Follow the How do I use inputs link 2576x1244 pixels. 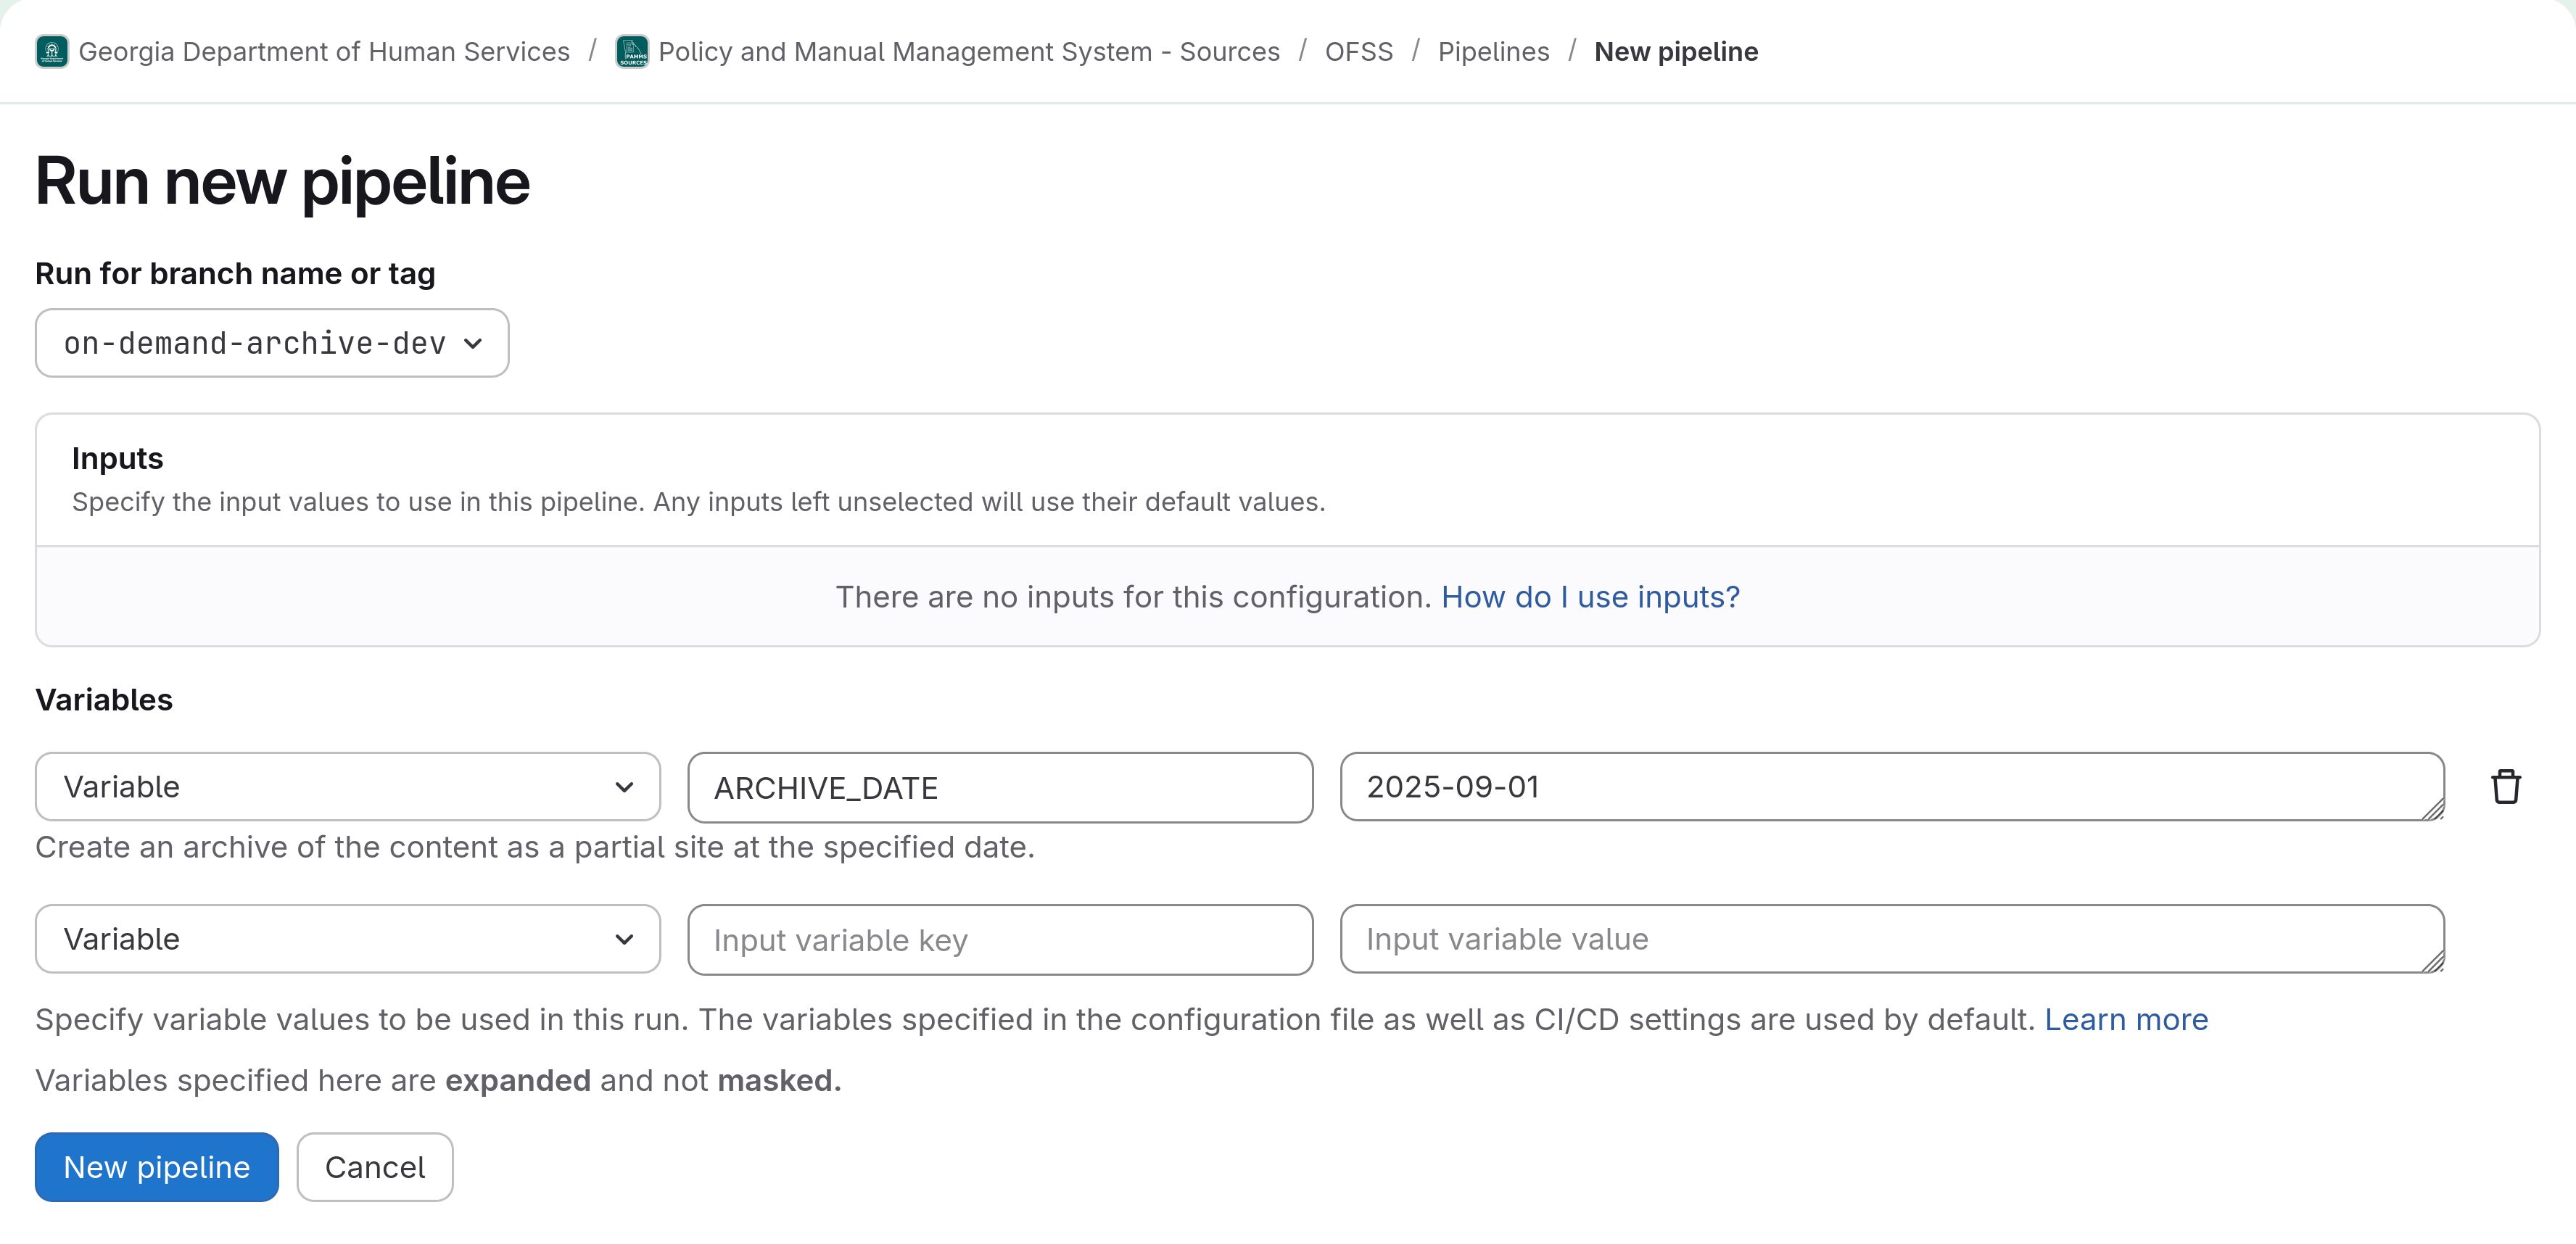(x=1589, y=596)
